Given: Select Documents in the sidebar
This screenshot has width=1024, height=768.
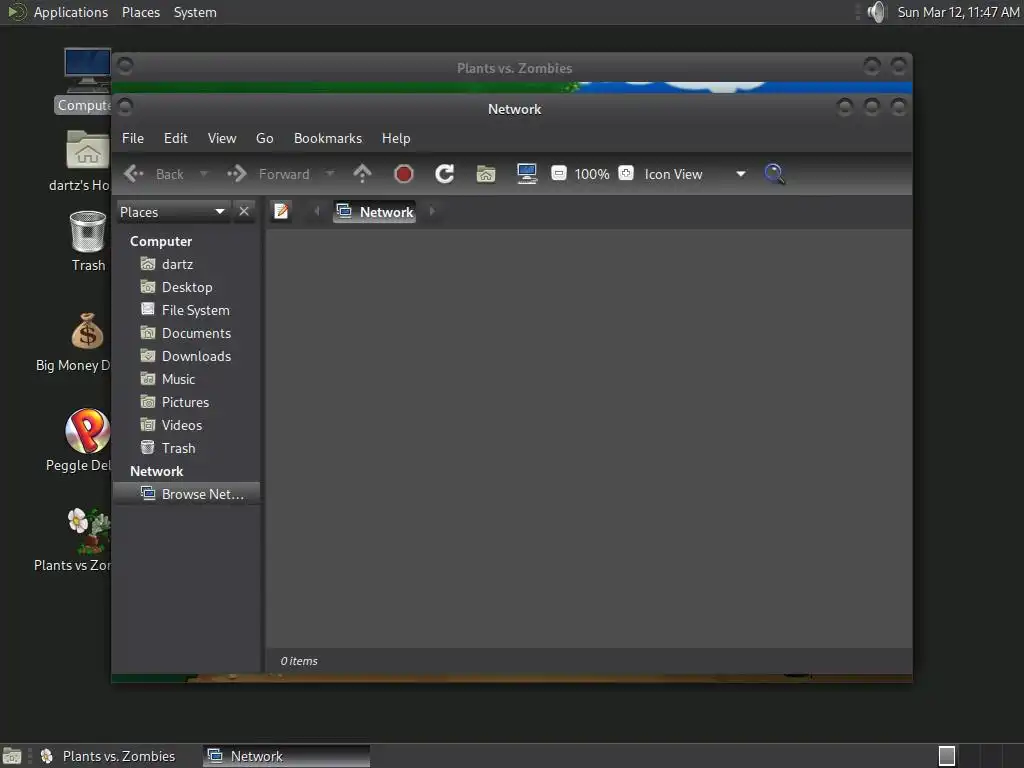Looking at the screenshot, I should click(187, 333).
